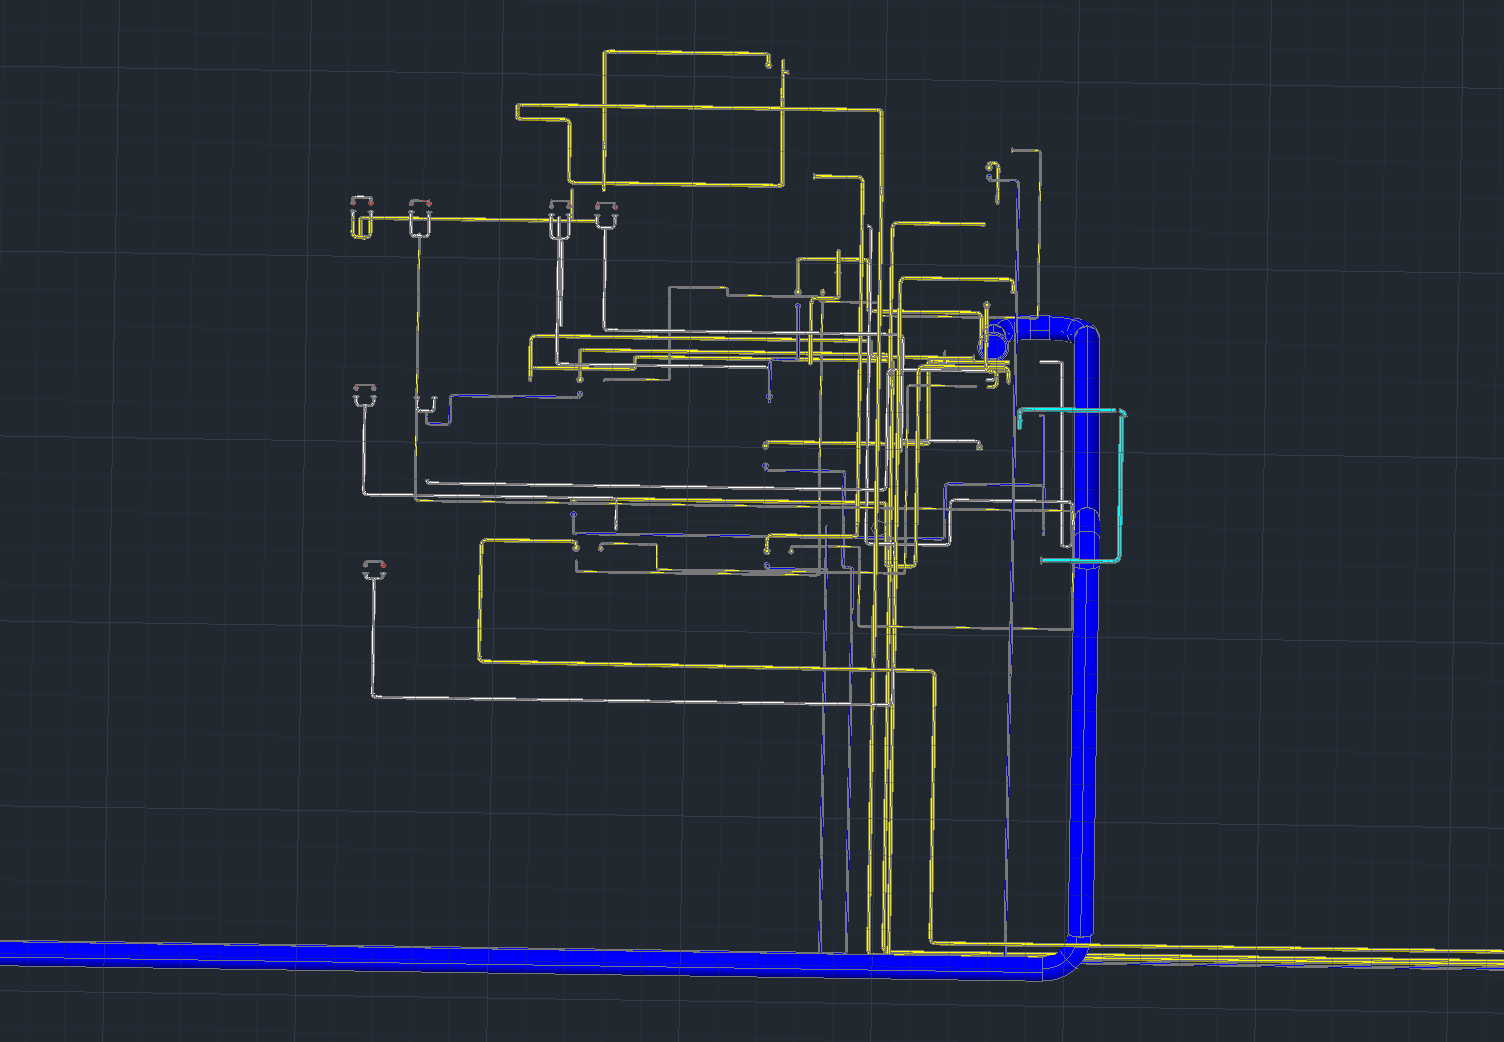
Task: Select the lowest standalone fixture symbol on the left
Action: [375, 570]
